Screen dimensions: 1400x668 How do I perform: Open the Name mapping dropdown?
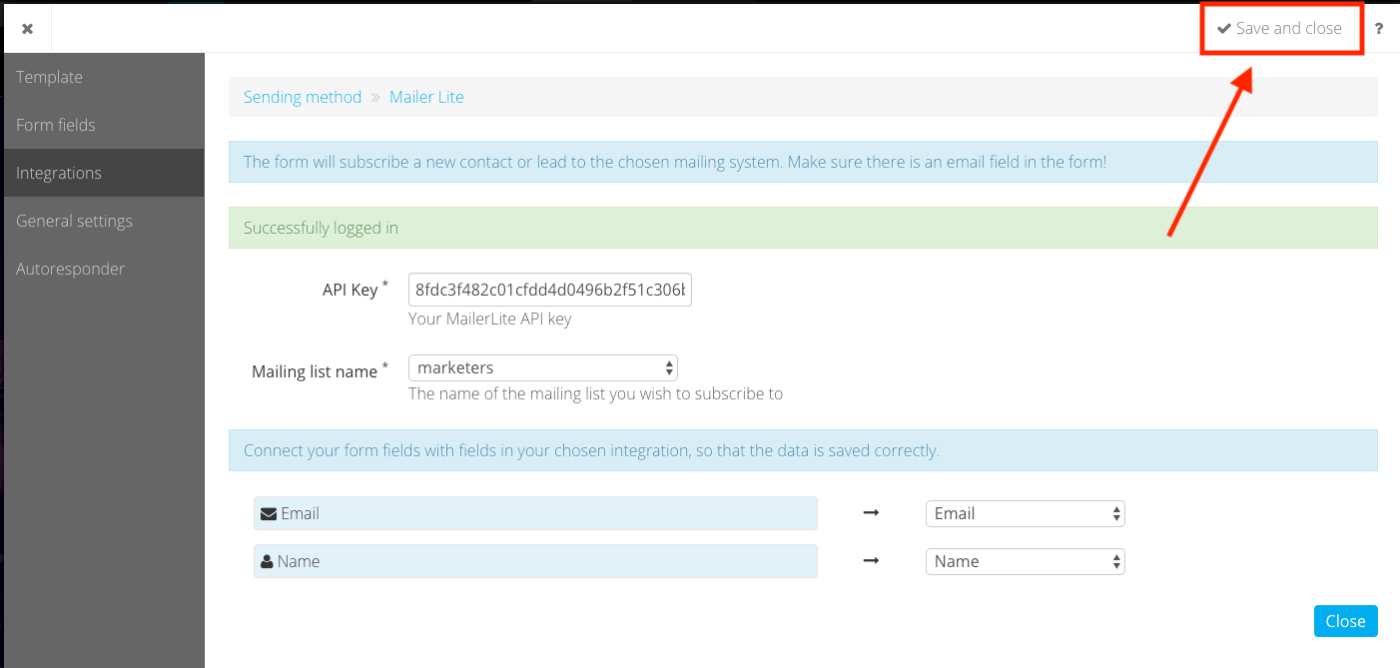point(1025,561)
